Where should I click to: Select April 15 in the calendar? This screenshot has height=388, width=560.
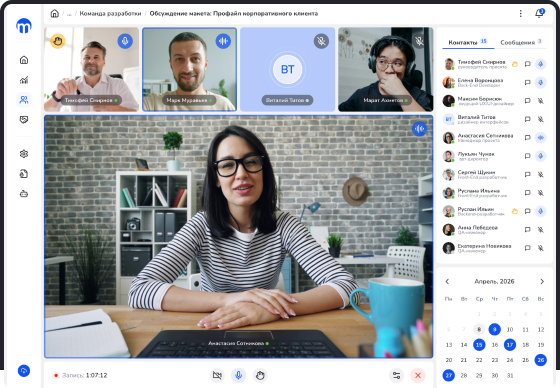[479, 345]
